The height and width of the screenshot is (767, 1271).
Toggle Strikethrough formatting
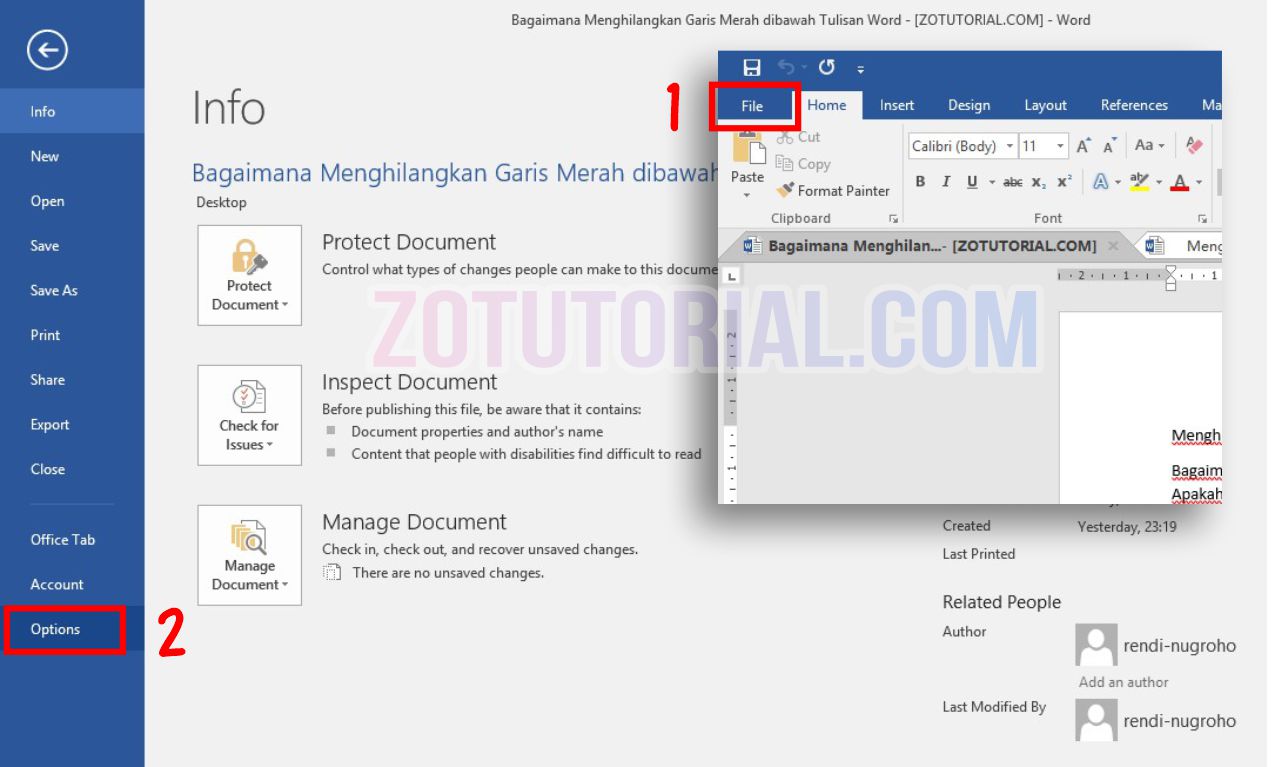(1013, 182)
